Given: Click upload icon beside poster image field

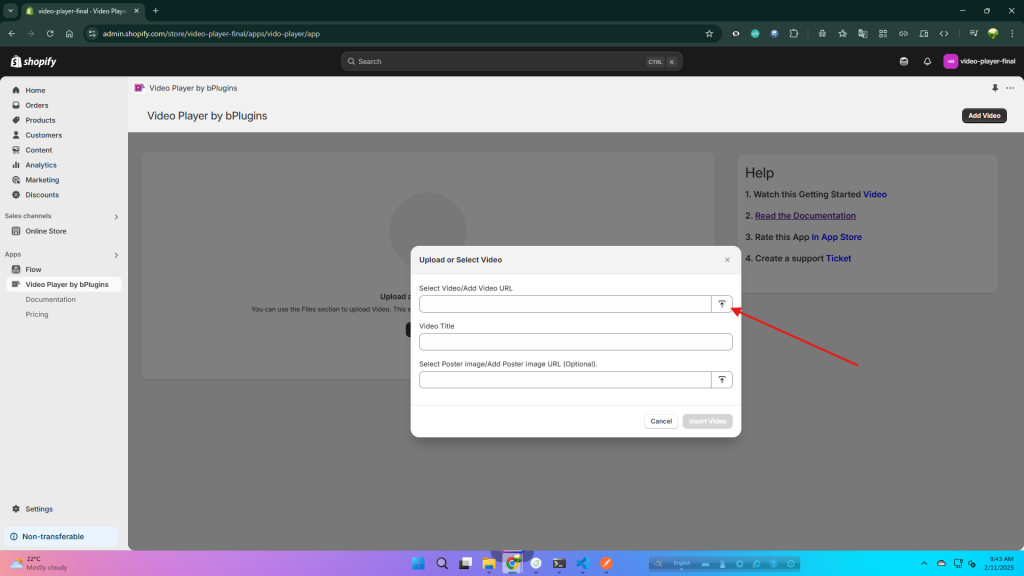Looking at the screenshot, I should pyautogui.click(x=721, y=380).
